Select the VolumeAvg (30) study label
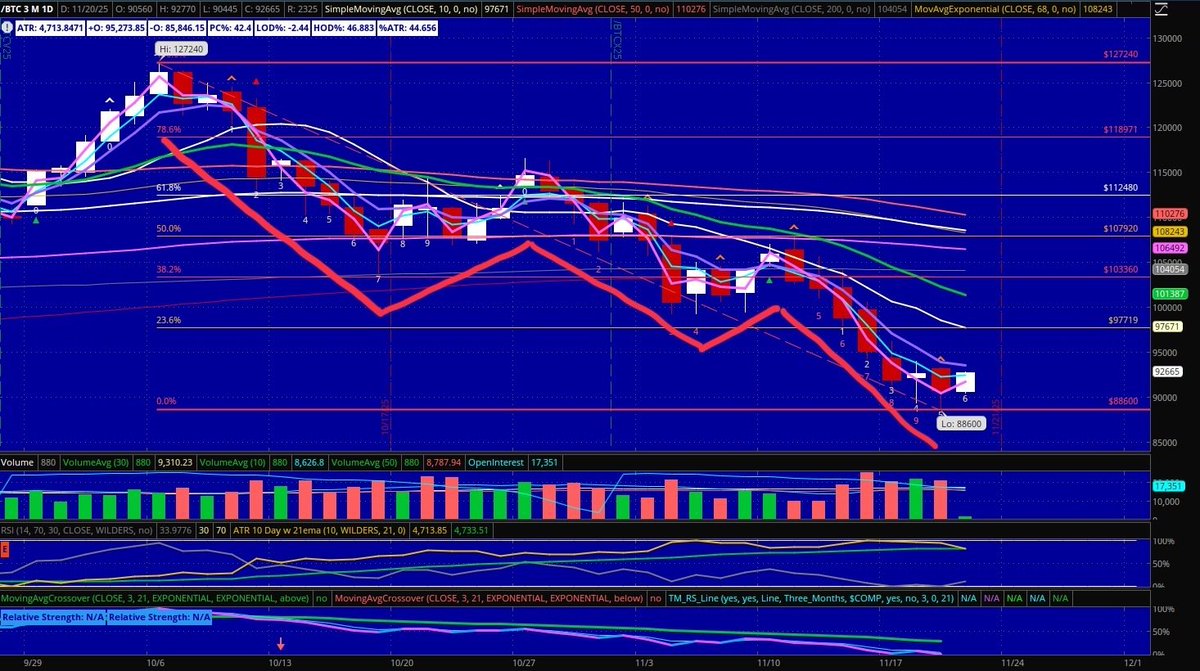This screenshot has width=1200, height=671. pyautogui.click(x=94, y=463)
